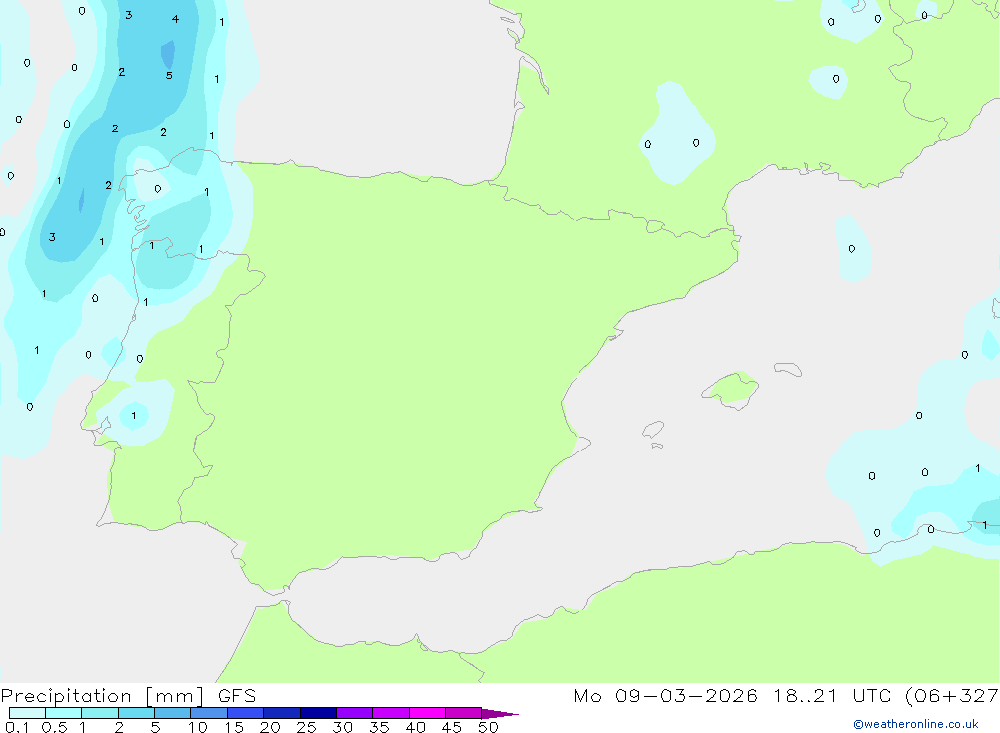Click the 15–20 mm legend color box

tap(246, 713)
